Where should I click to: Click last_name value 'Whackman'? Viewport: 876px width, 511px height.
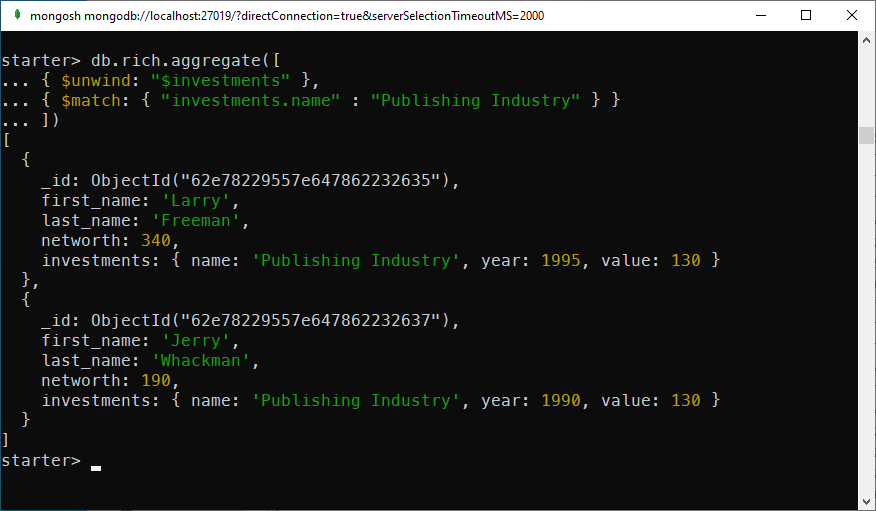pyautogui.click(x=201, y=361)
